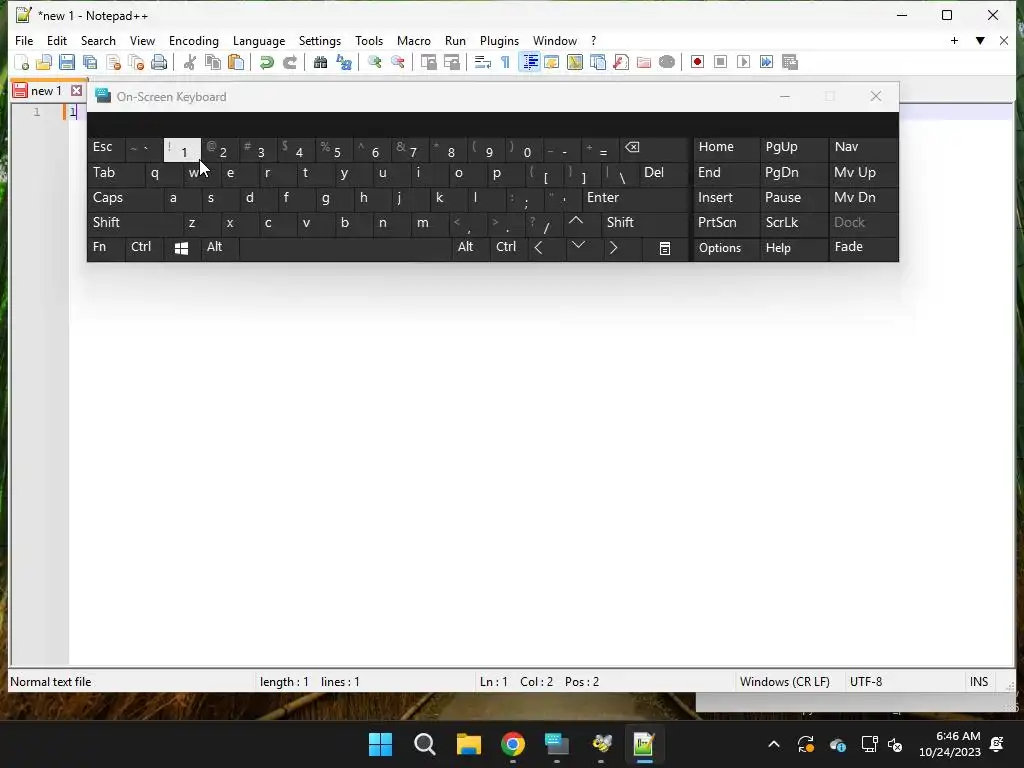Click Options on the On-Screen Keyboard

pos(727,248)
